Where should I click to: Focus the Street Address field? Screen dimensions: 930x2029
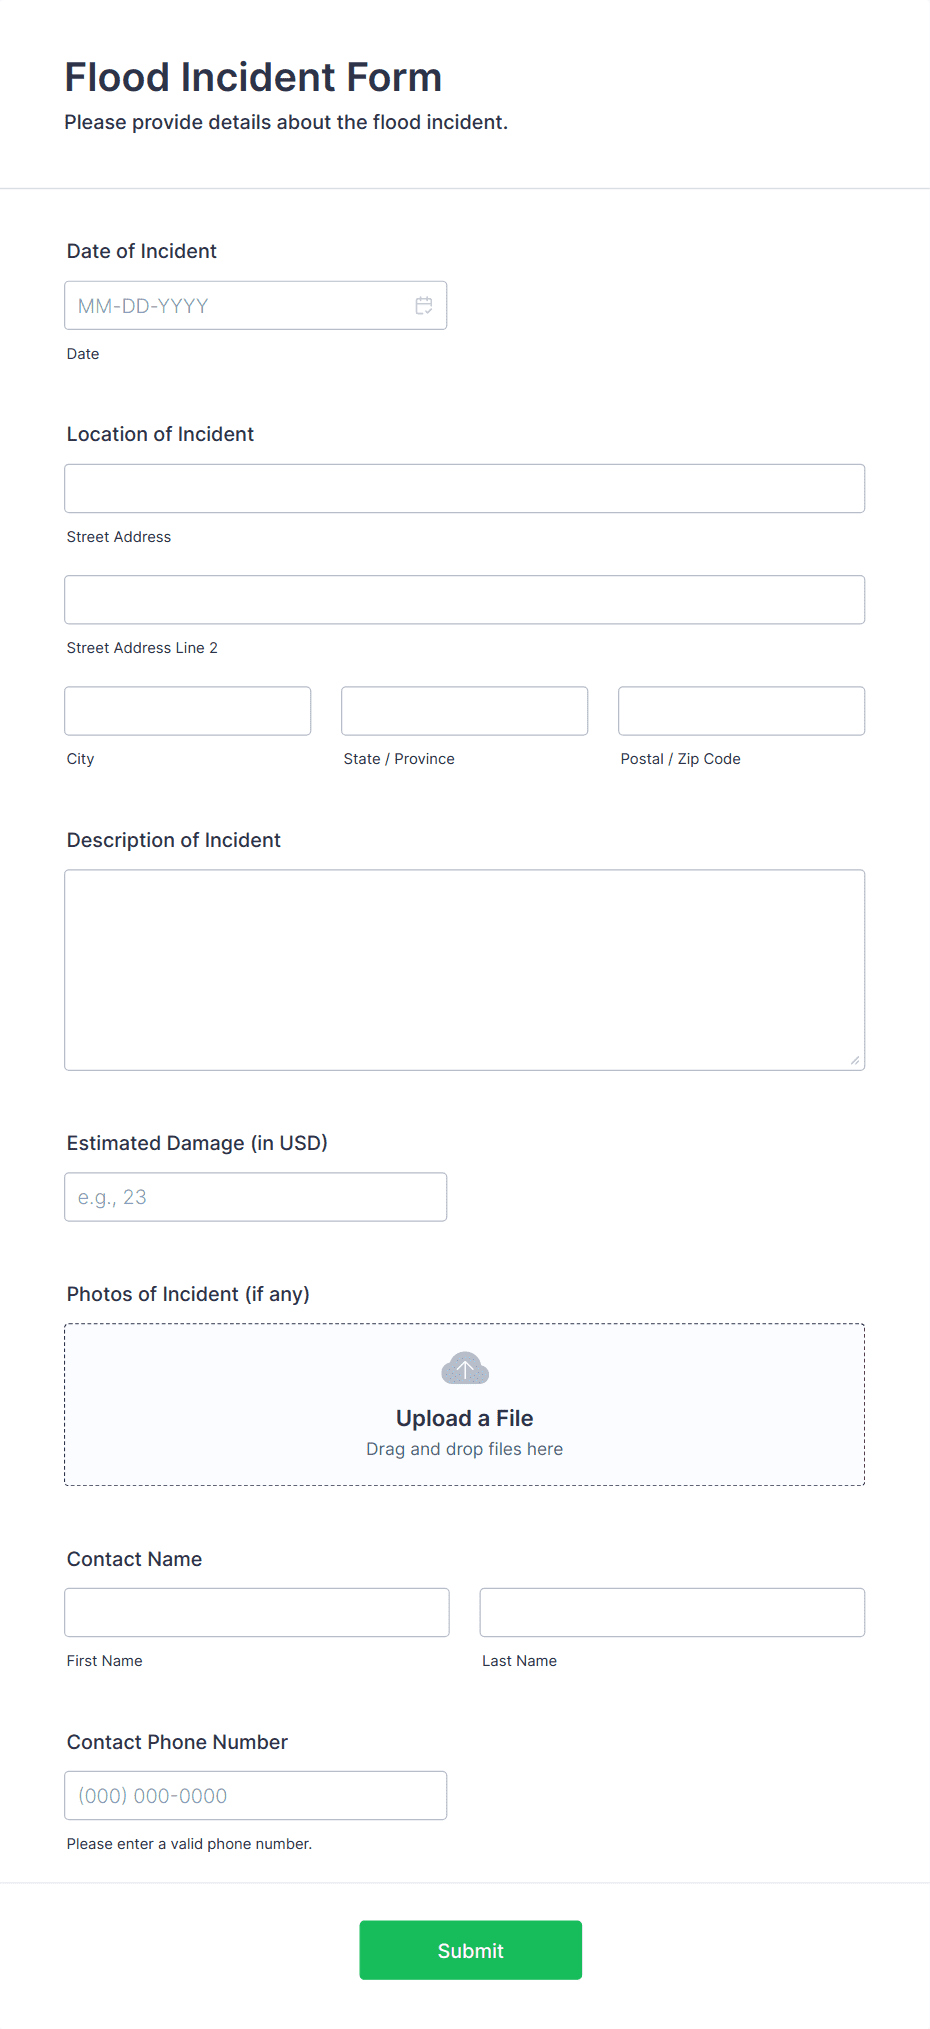(x=465, y=489)
